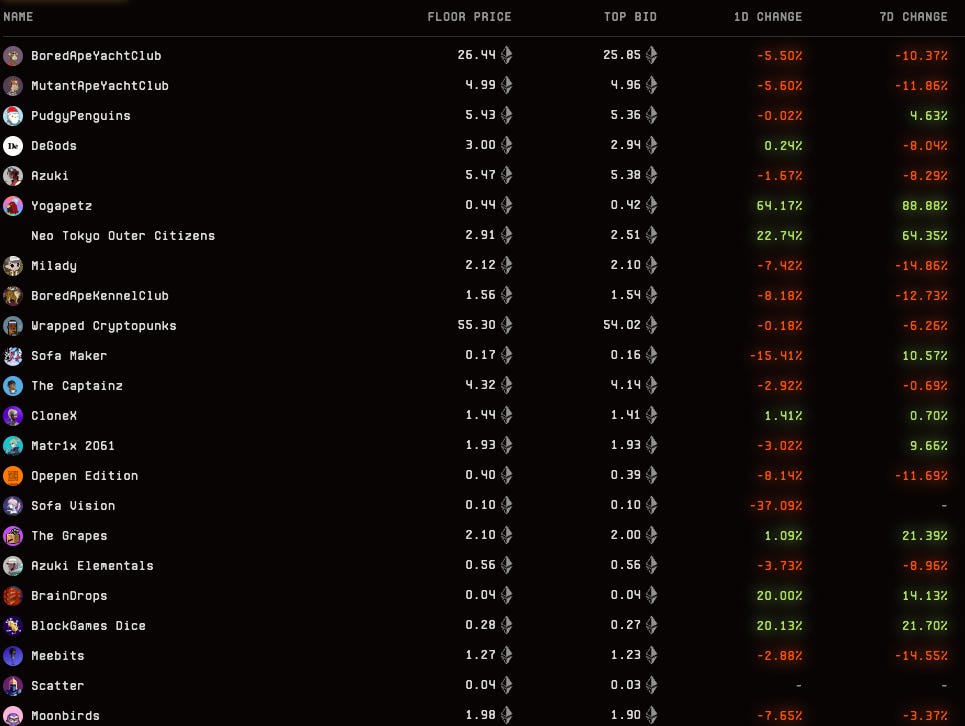Open the Opepen Edition collection name
The image size is (965, 726).
pos(85,476)
